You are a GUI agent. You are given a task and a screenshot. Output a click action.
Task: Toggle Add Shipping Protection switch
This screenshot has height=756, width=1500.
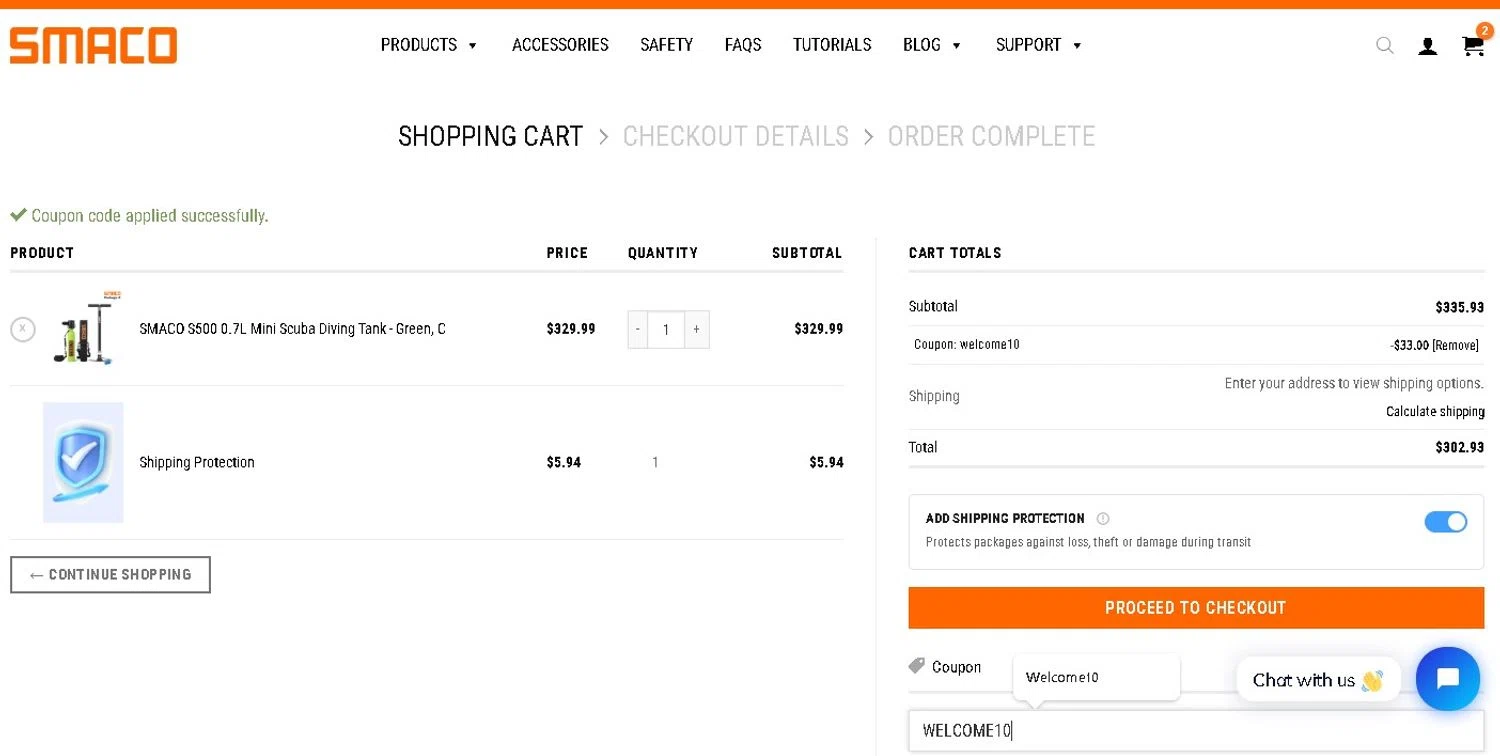(1445, 522)
